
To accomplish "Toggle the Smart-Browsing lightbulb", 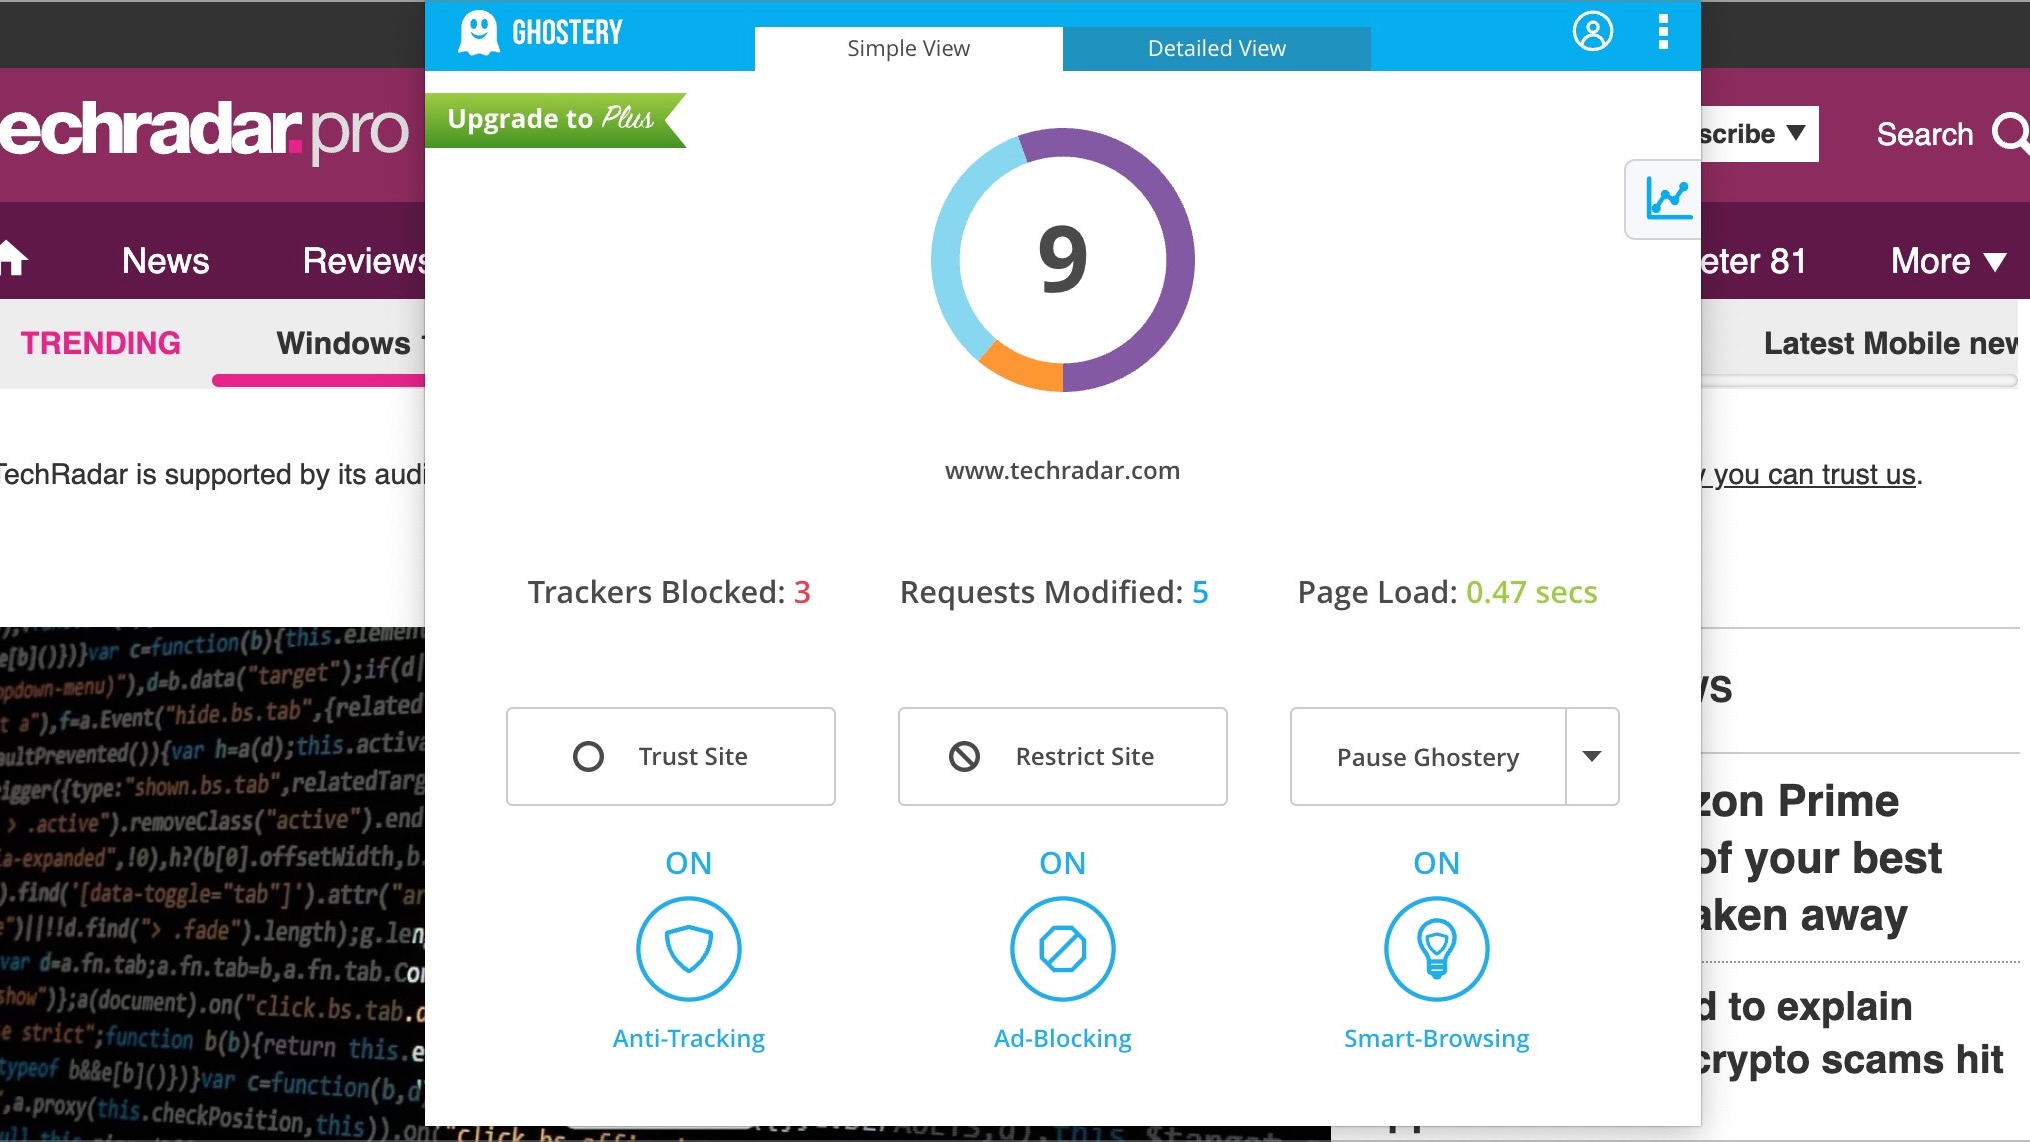I will click(x=1436, y=949).
